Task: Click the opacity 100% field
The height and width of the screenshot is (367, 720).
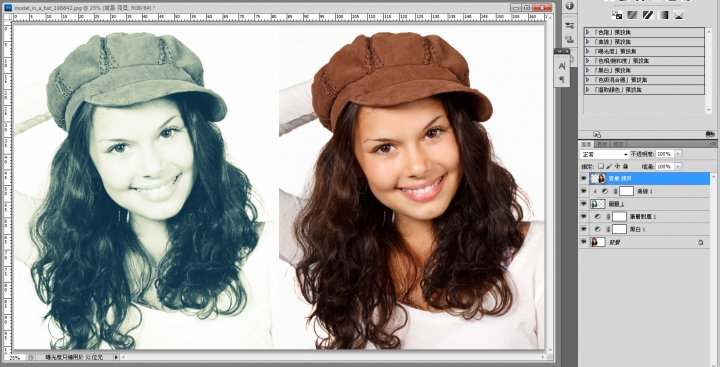Action: (x=664, y=154)
